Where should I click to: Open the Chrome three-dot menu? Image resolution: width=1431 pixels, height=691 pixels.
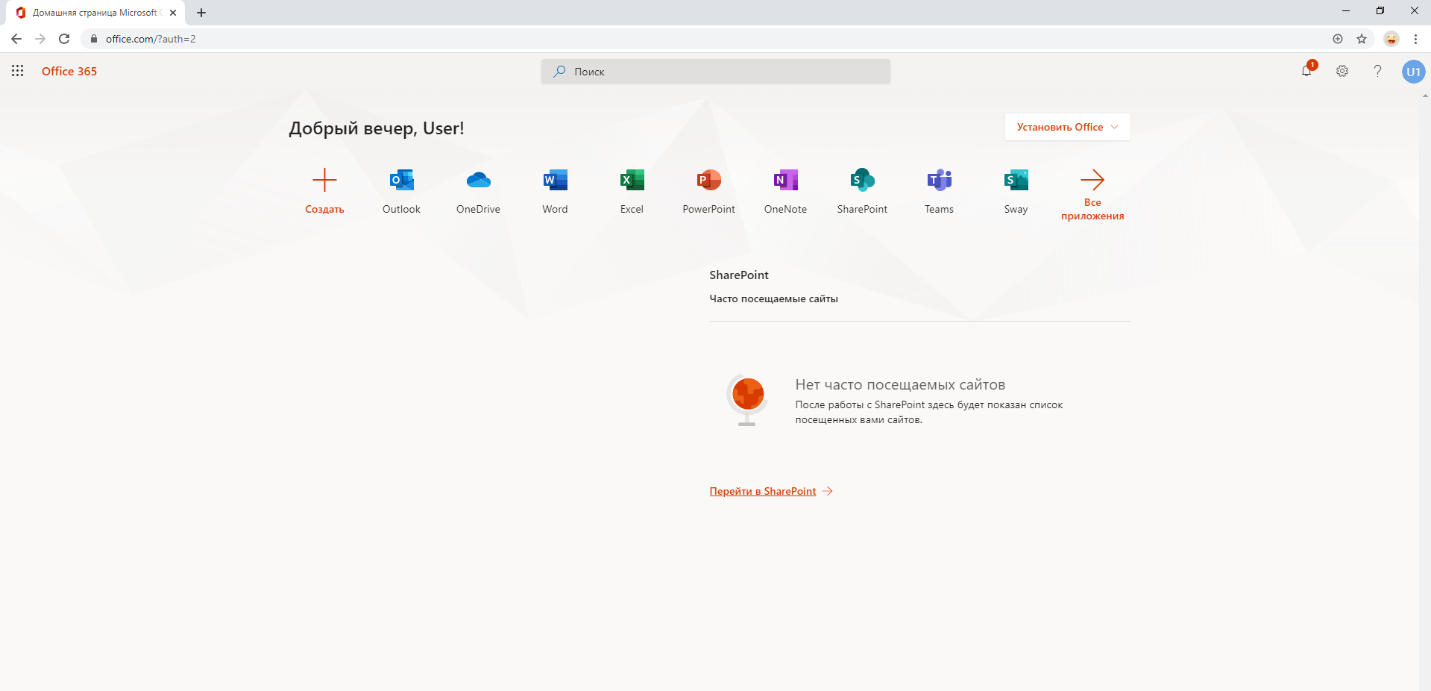point(1416,38)
